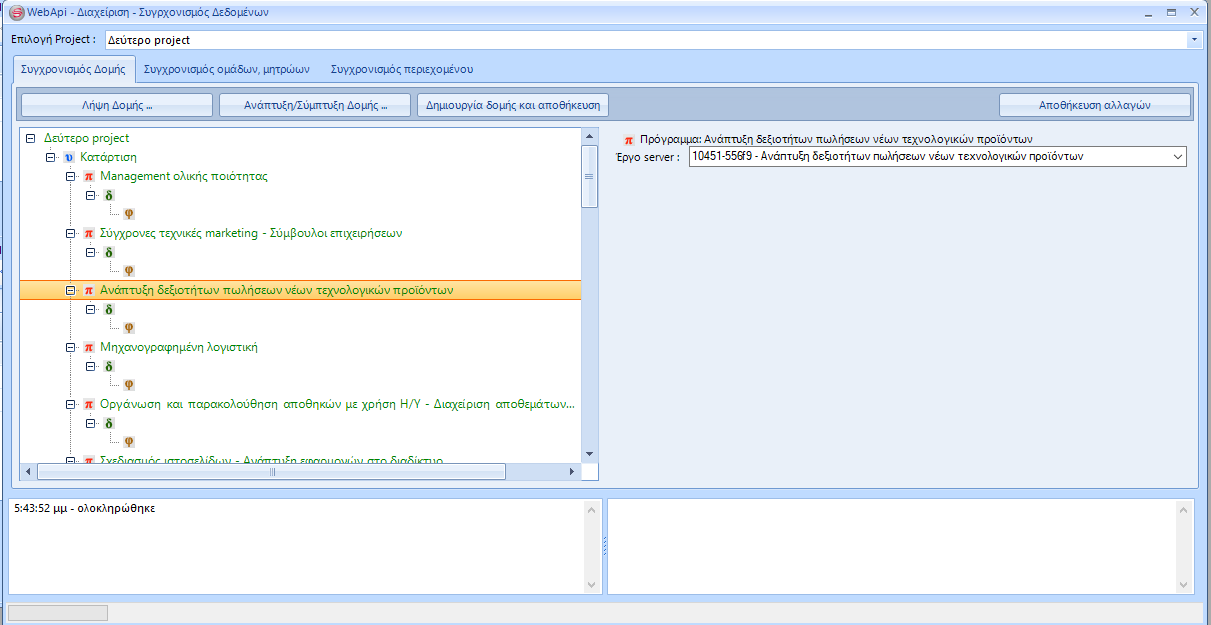Viewport: 1211px width, 625px height.
Task: Open the Επιλογή Project dropdown arrow
Action: pyautogui.click(x=1194, y=40)
